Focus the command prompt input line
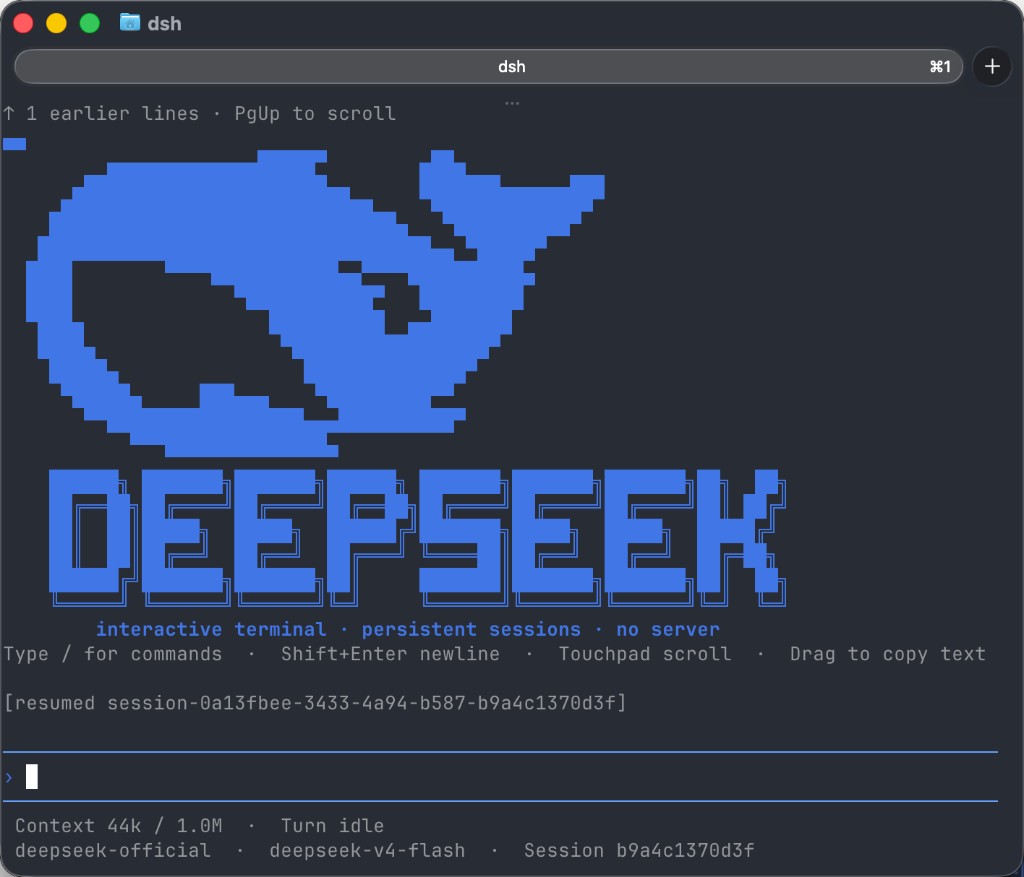This screenshot has height=877, width=1024. [500, 776]
